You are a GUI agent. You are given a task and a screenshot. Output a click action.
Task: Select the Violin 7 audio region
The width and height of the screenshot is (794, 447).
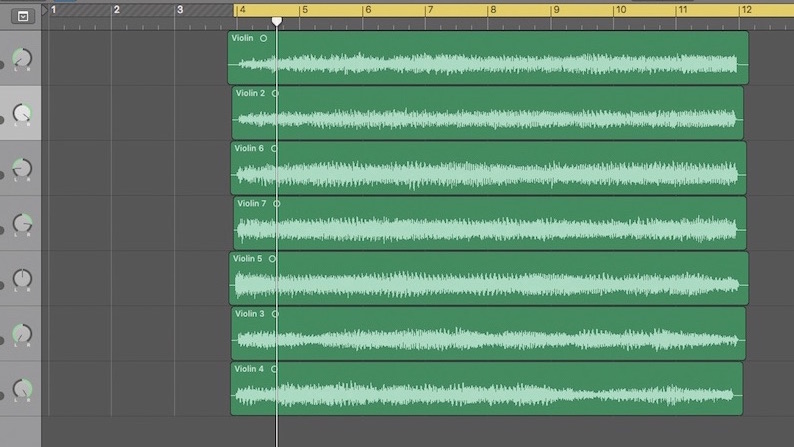[490, 223]
